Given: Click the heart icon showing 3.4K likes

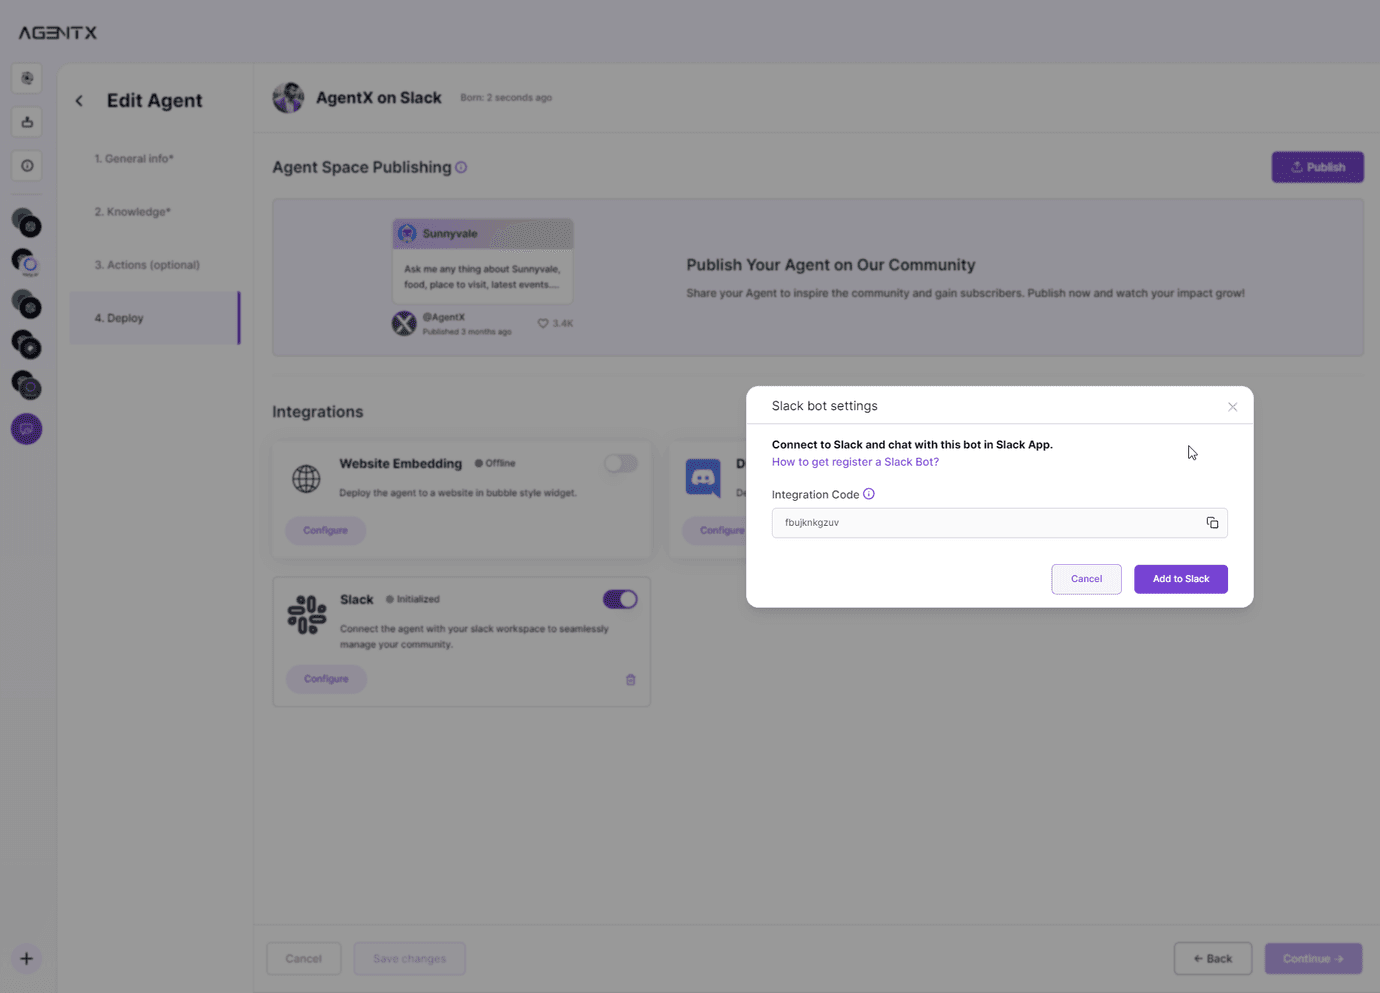Looking at the screenshot, I should pos(543,323).
